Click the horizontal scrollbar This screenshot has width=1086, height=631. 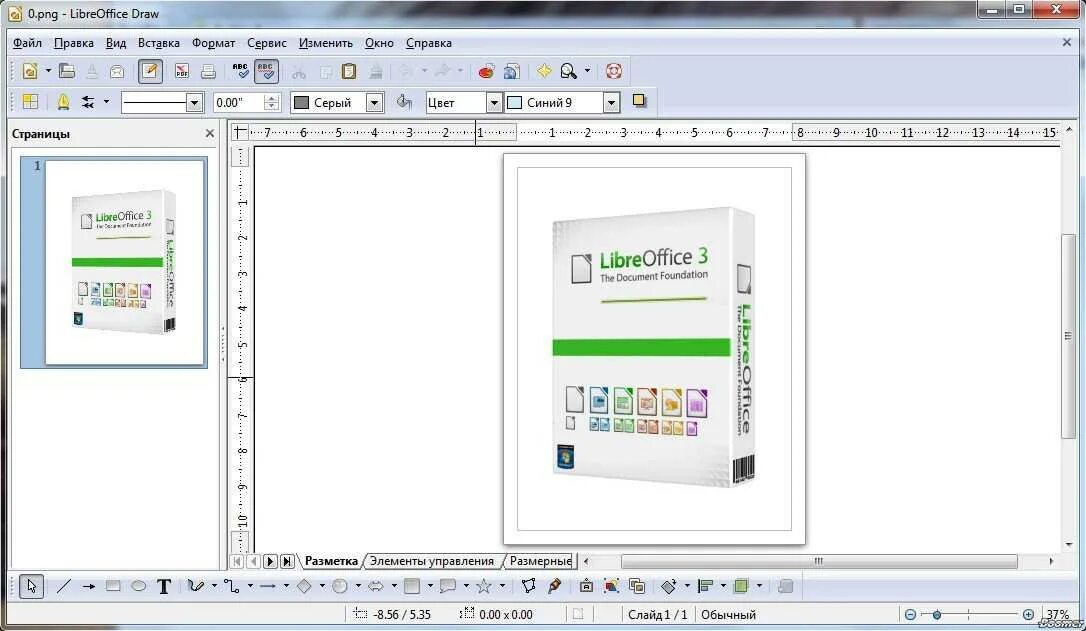(819, 561)
